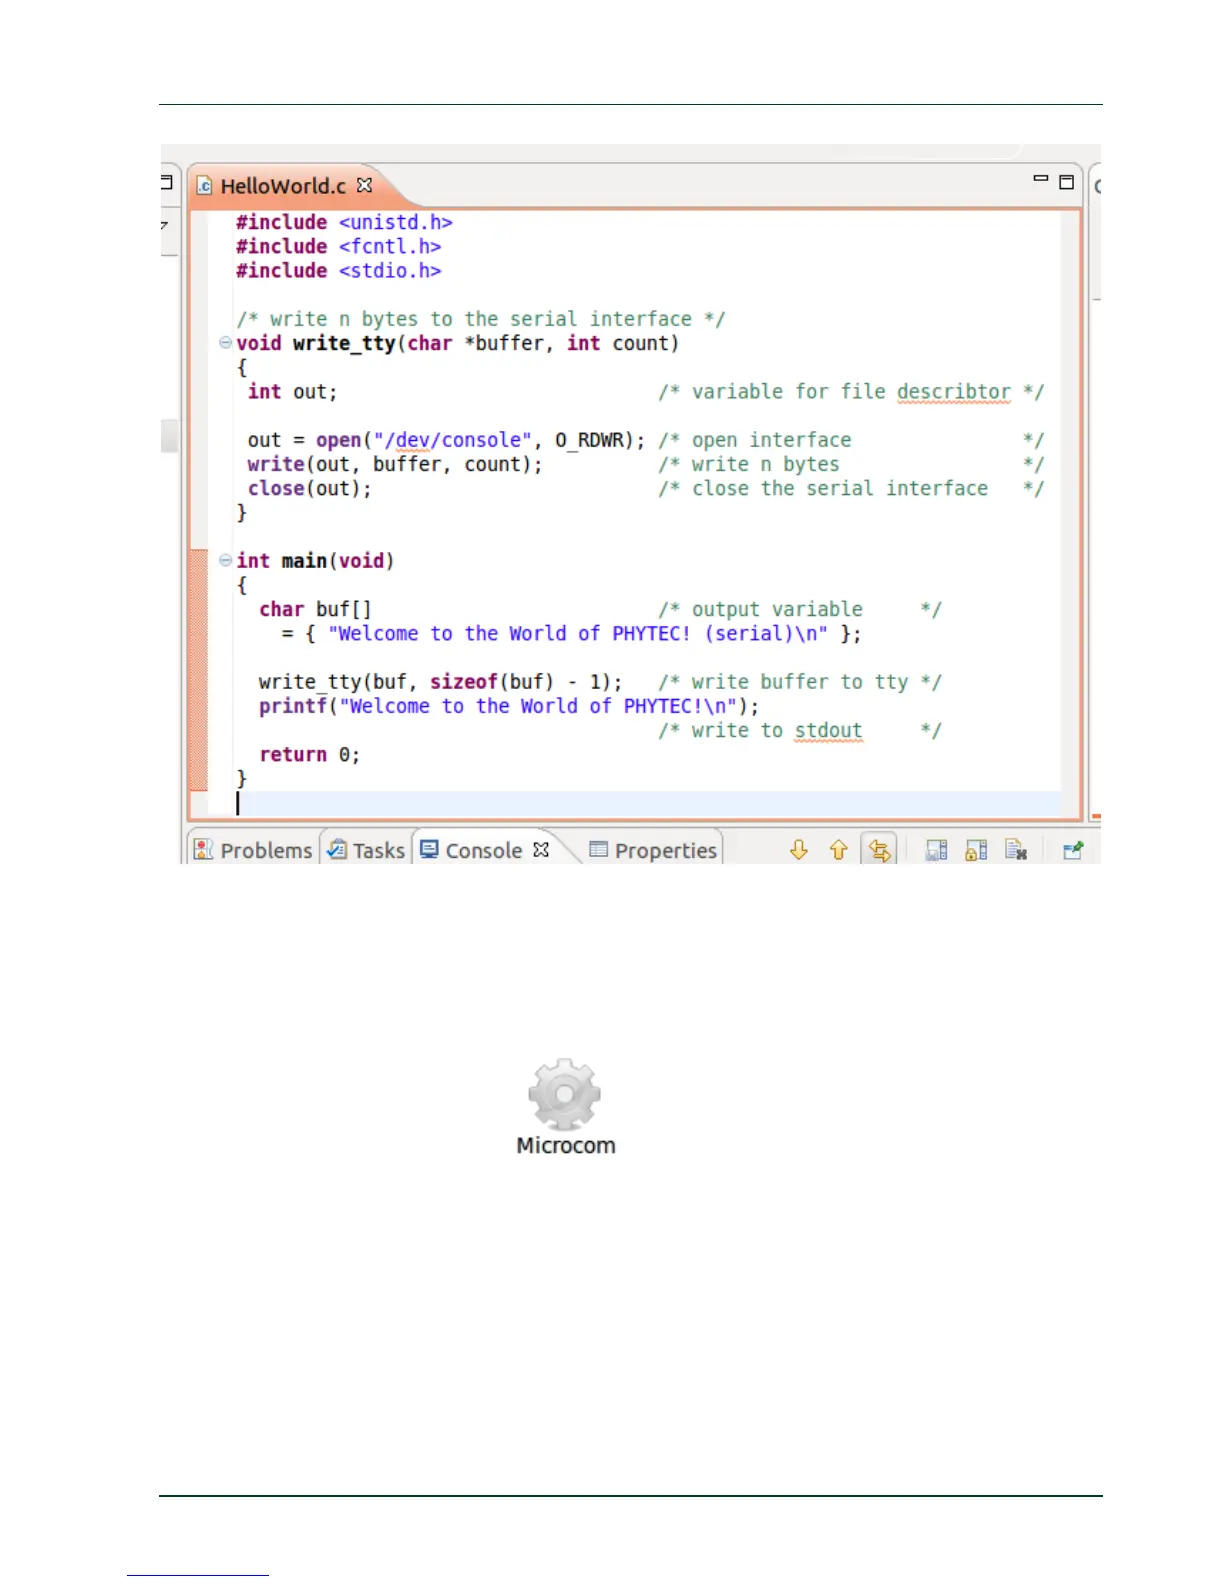The height and width of the screenshot is (1584, 1224).
Task: Maximize the editor pane
Action: 1066,182
